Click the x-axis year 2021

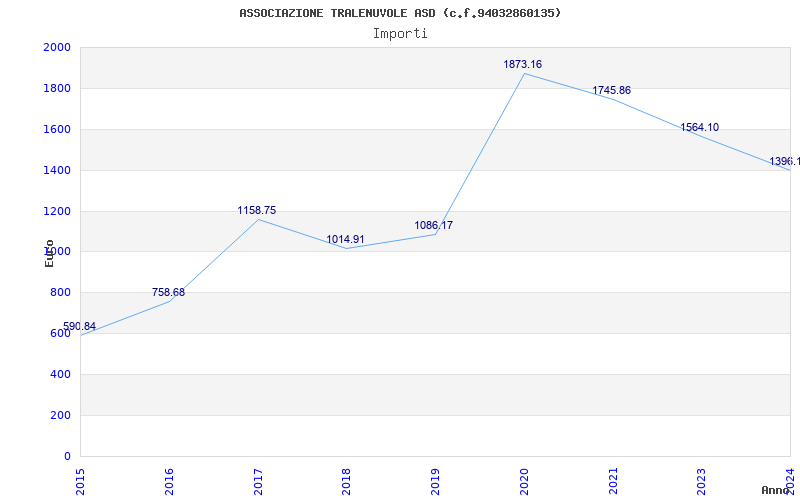tap(613, 482)
